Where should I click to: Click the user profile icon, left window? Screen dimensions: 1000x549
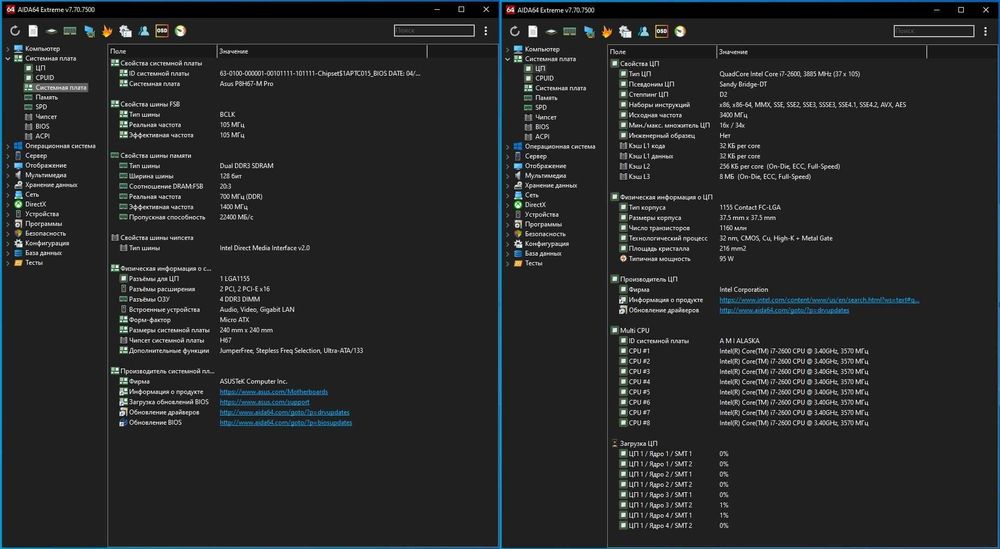[x=143, y=31]
